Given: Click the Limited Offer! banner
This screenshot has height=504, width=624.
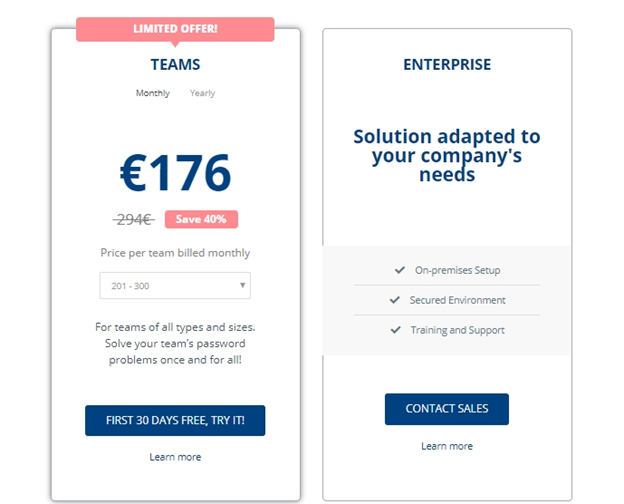Looking at the screenshot, I should pos(175,29).
